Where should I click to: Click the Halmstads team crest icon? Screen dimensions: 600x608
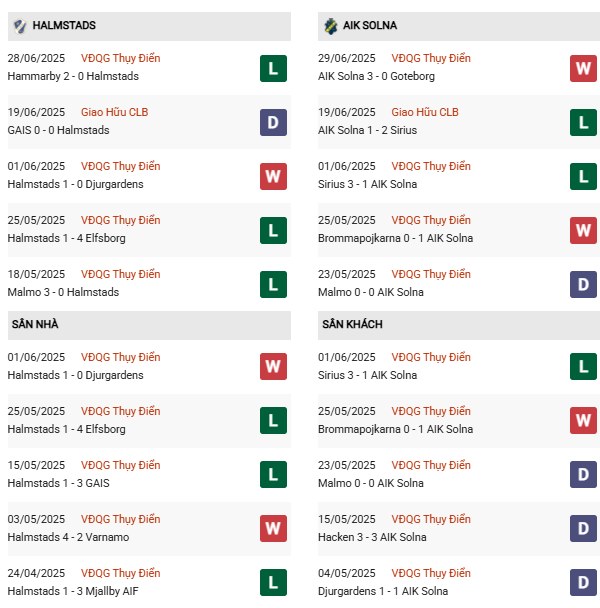[x=19, y=25]
